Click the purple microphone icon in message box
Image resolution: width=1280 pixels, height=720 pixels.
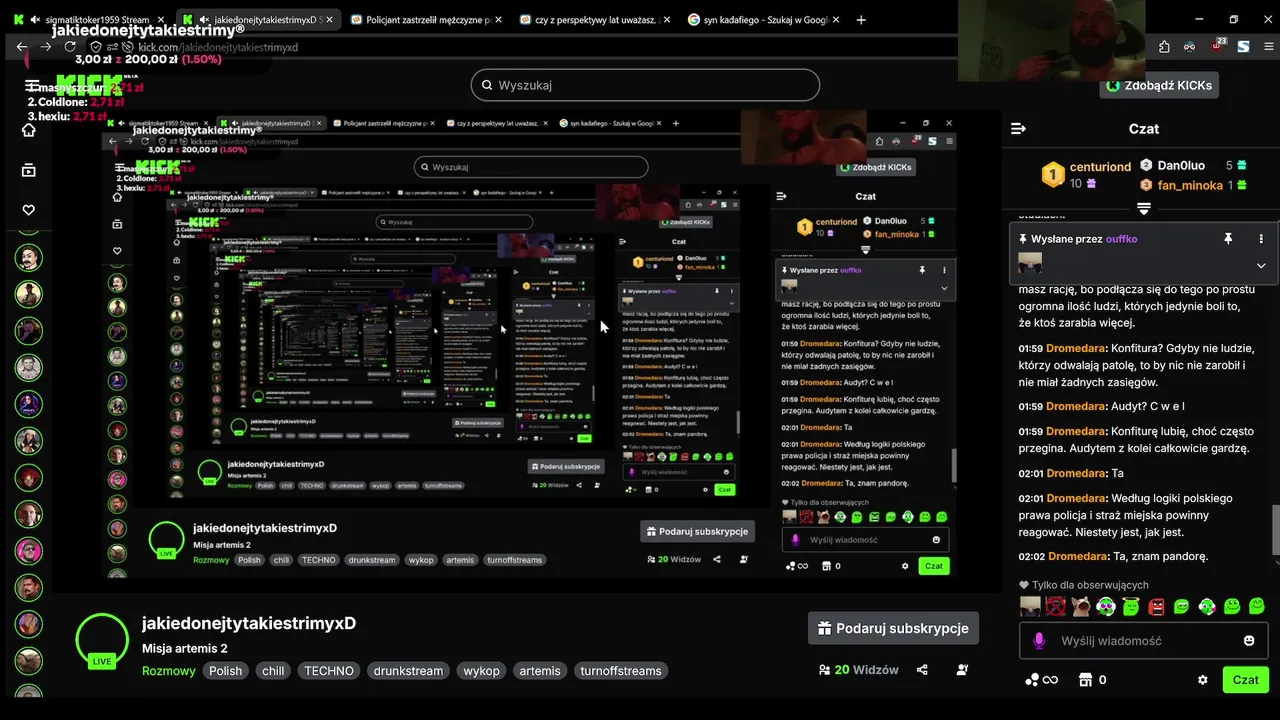point(1039,640)
